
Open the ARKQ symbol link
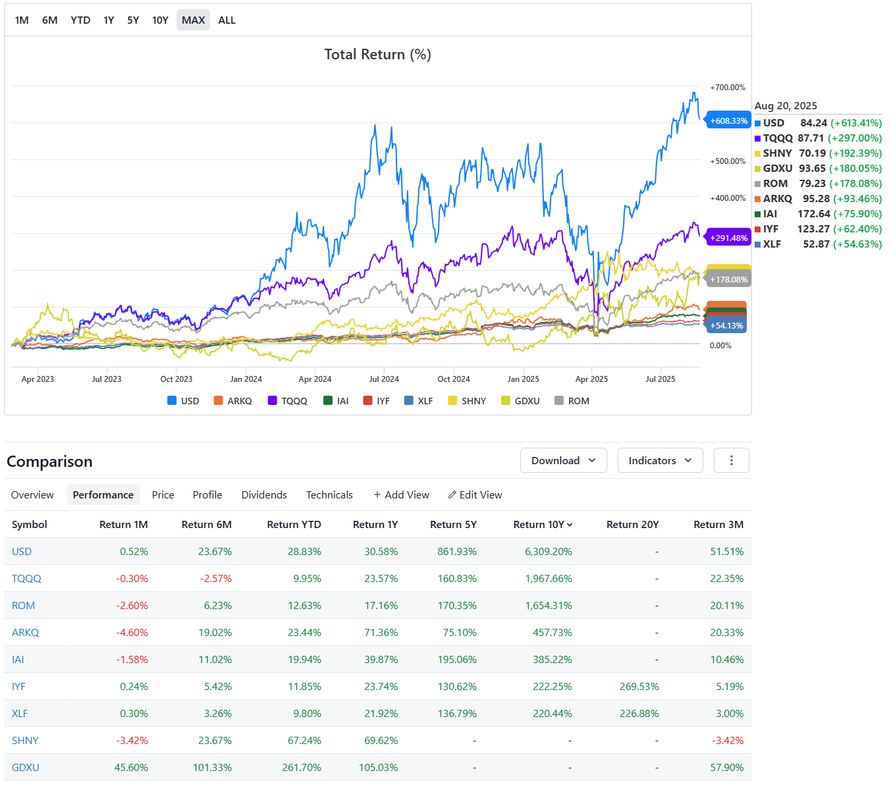coord(25,633)
